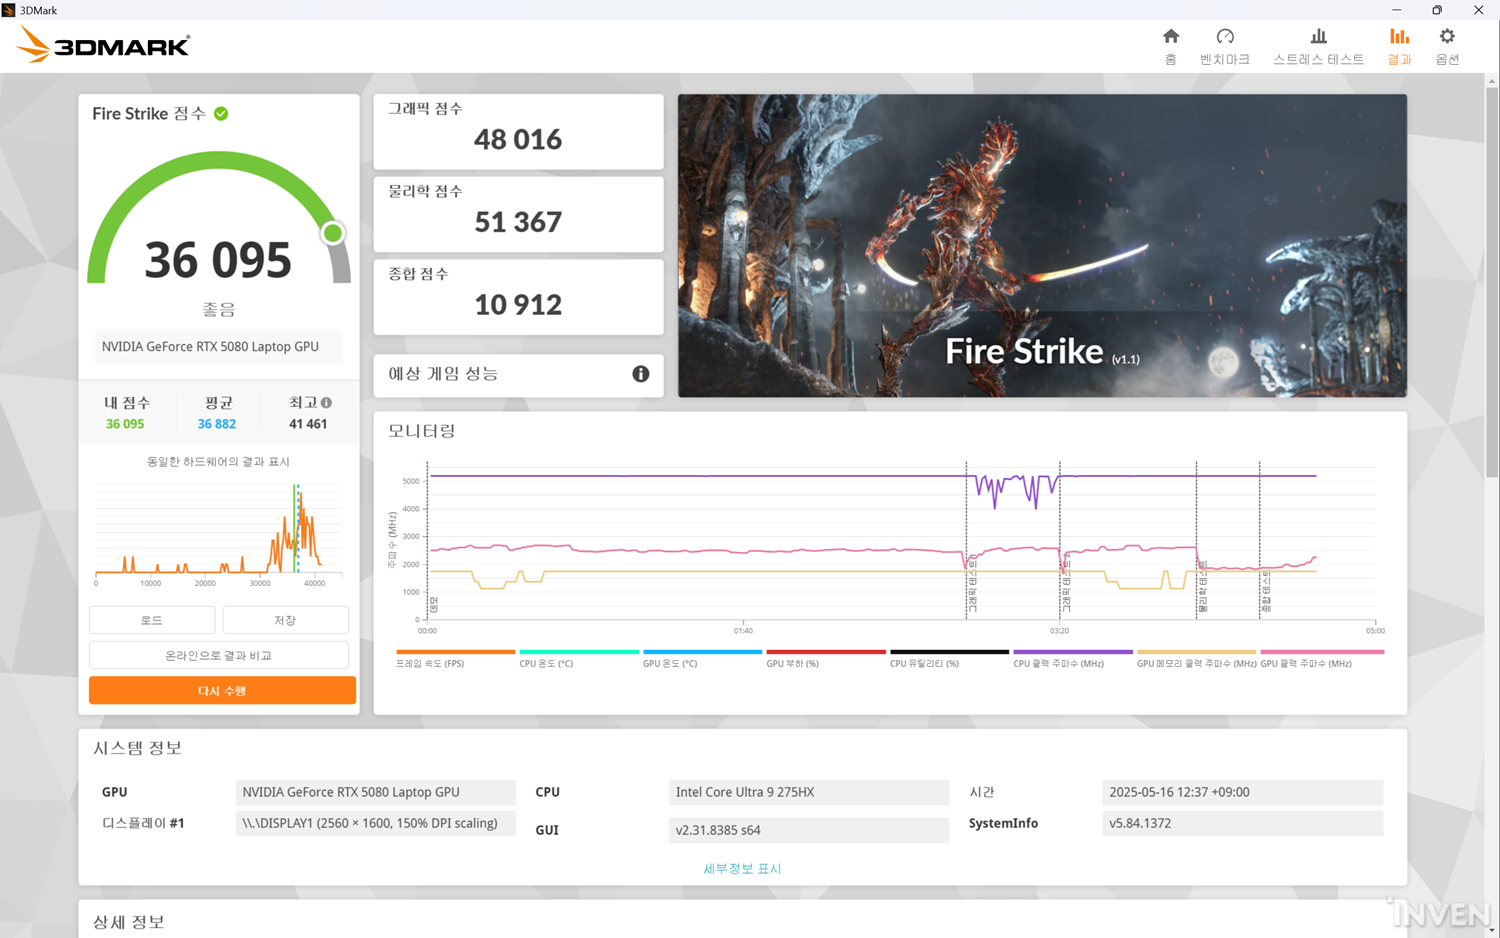
Task: Restore down the 3DMark window
Action: point(1437,10)
